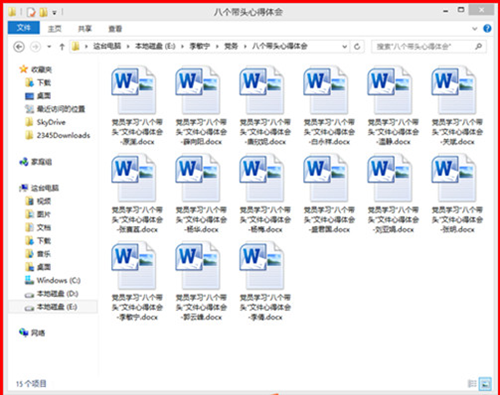The width and height of the screenshot is (500, 395).
Task: Expand the chevron after 李敏宁 in breadcrumb
Action: click(217, 47)
